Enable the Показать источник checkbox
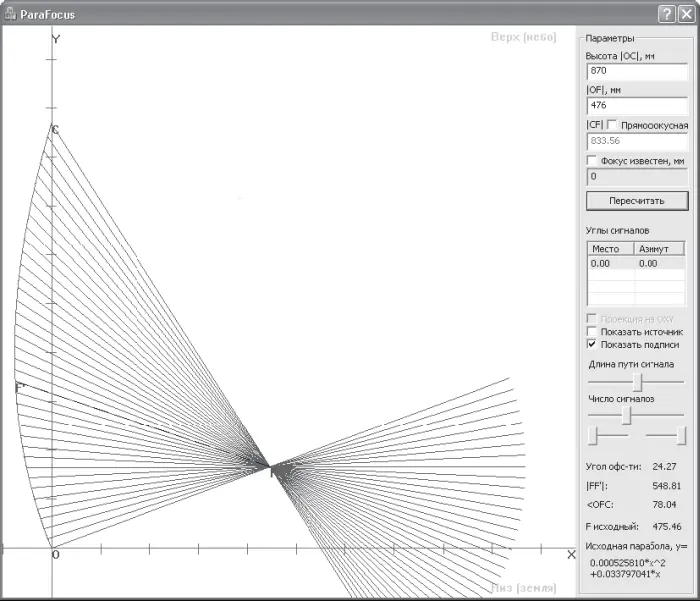 592,332
